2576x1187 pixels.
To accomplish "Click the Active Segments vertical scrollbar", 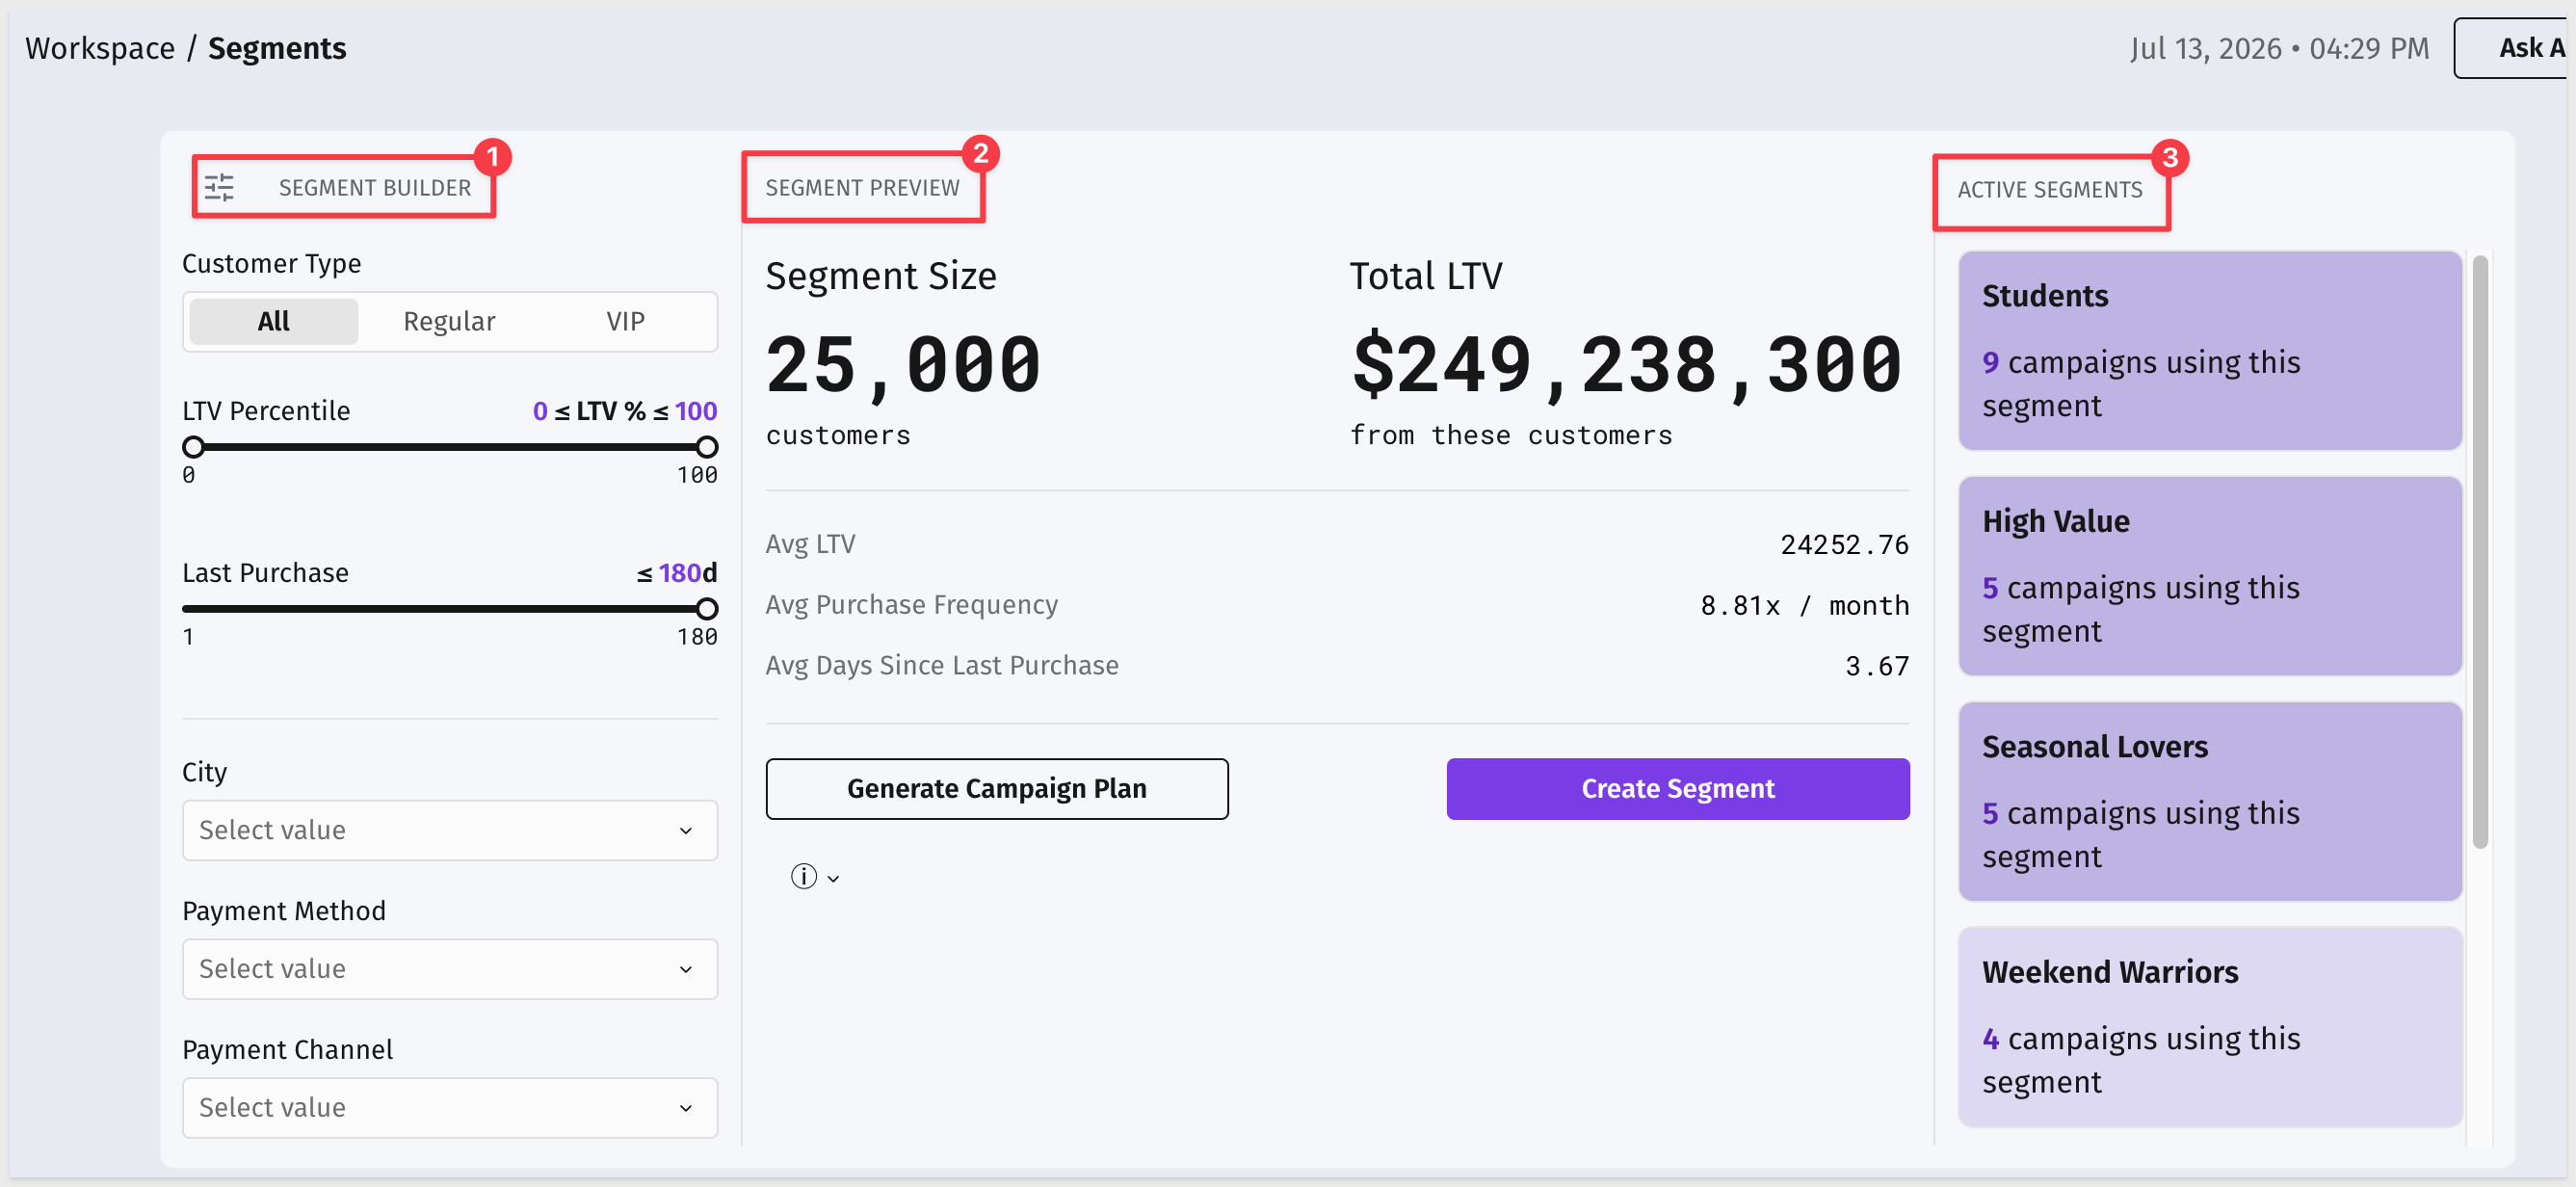I will [x=2480, y=552].
